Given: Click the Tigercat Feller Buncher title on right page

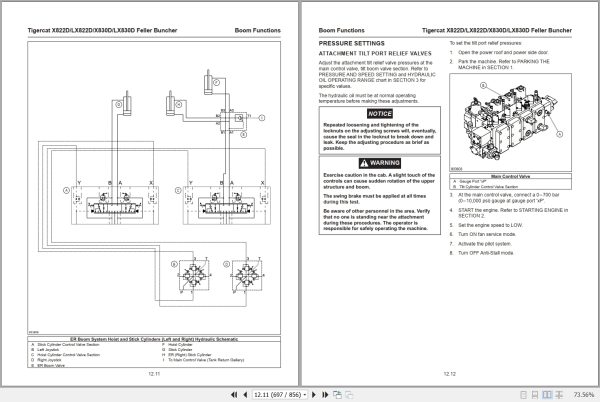Looking at the screenshot, I should pos(497,30).
